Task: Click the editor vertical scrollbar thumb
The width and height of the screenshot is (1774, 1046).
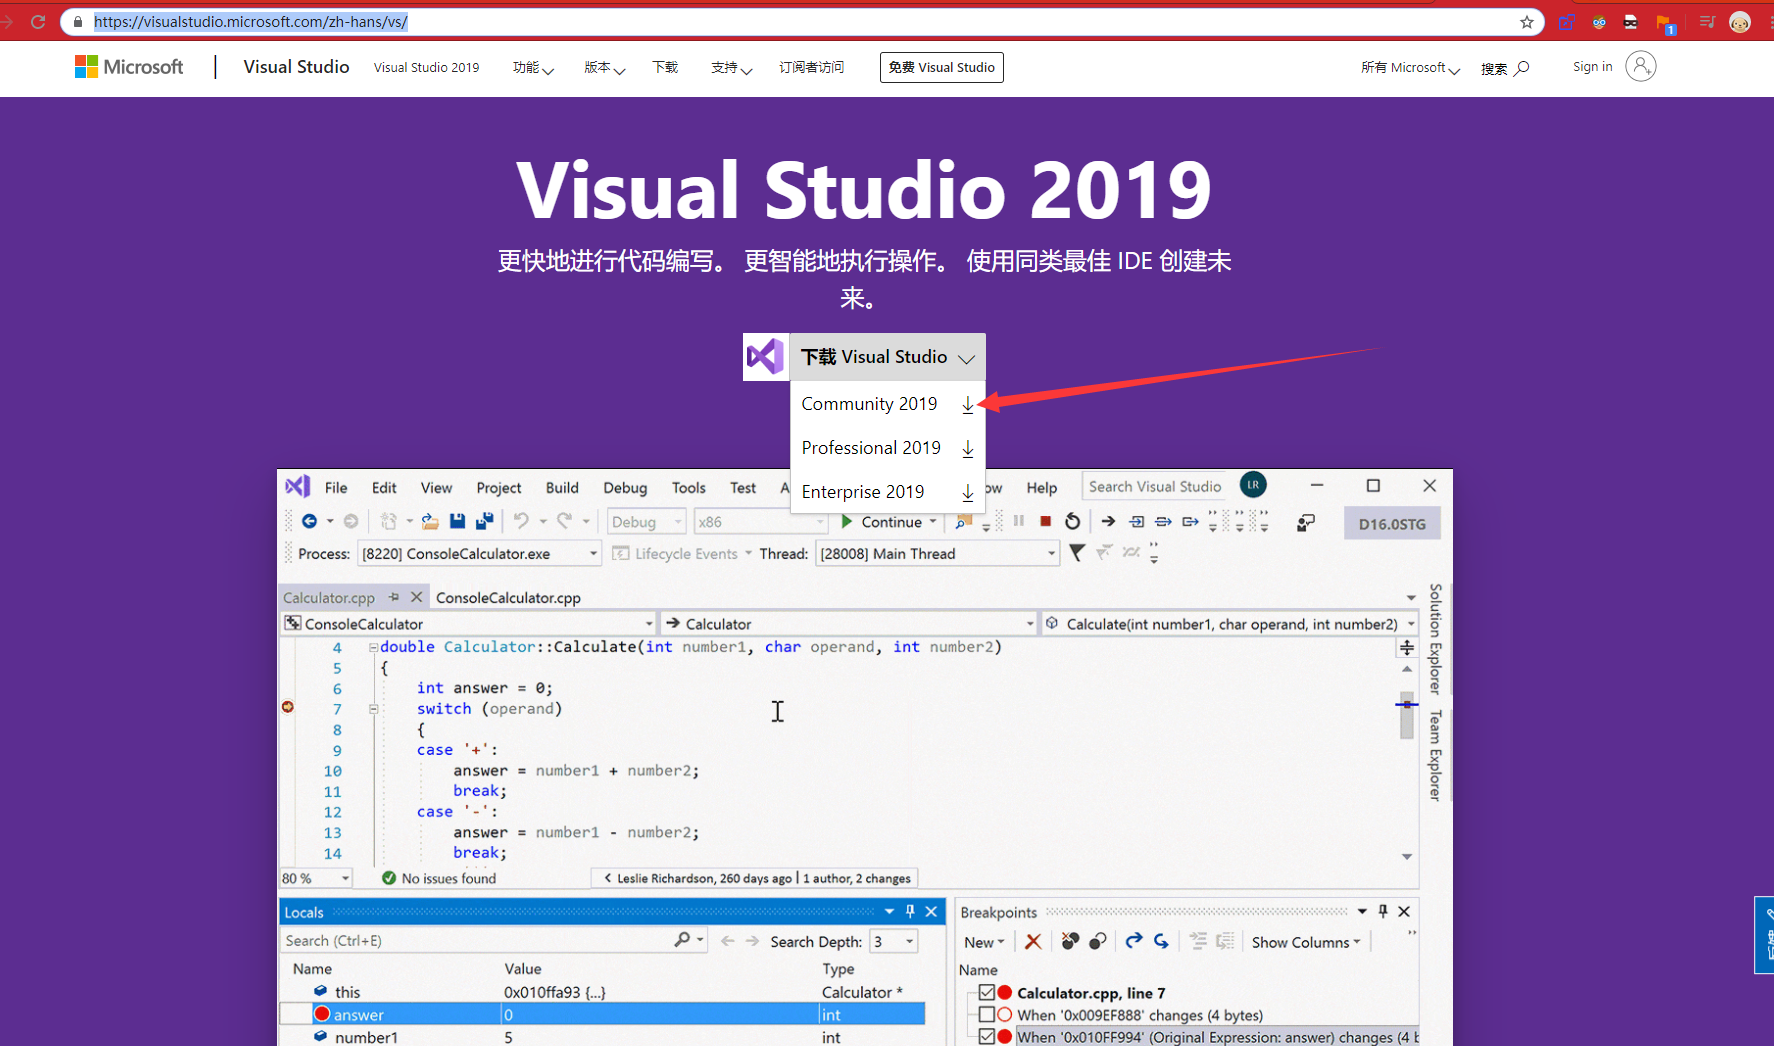Action: 1407,714
